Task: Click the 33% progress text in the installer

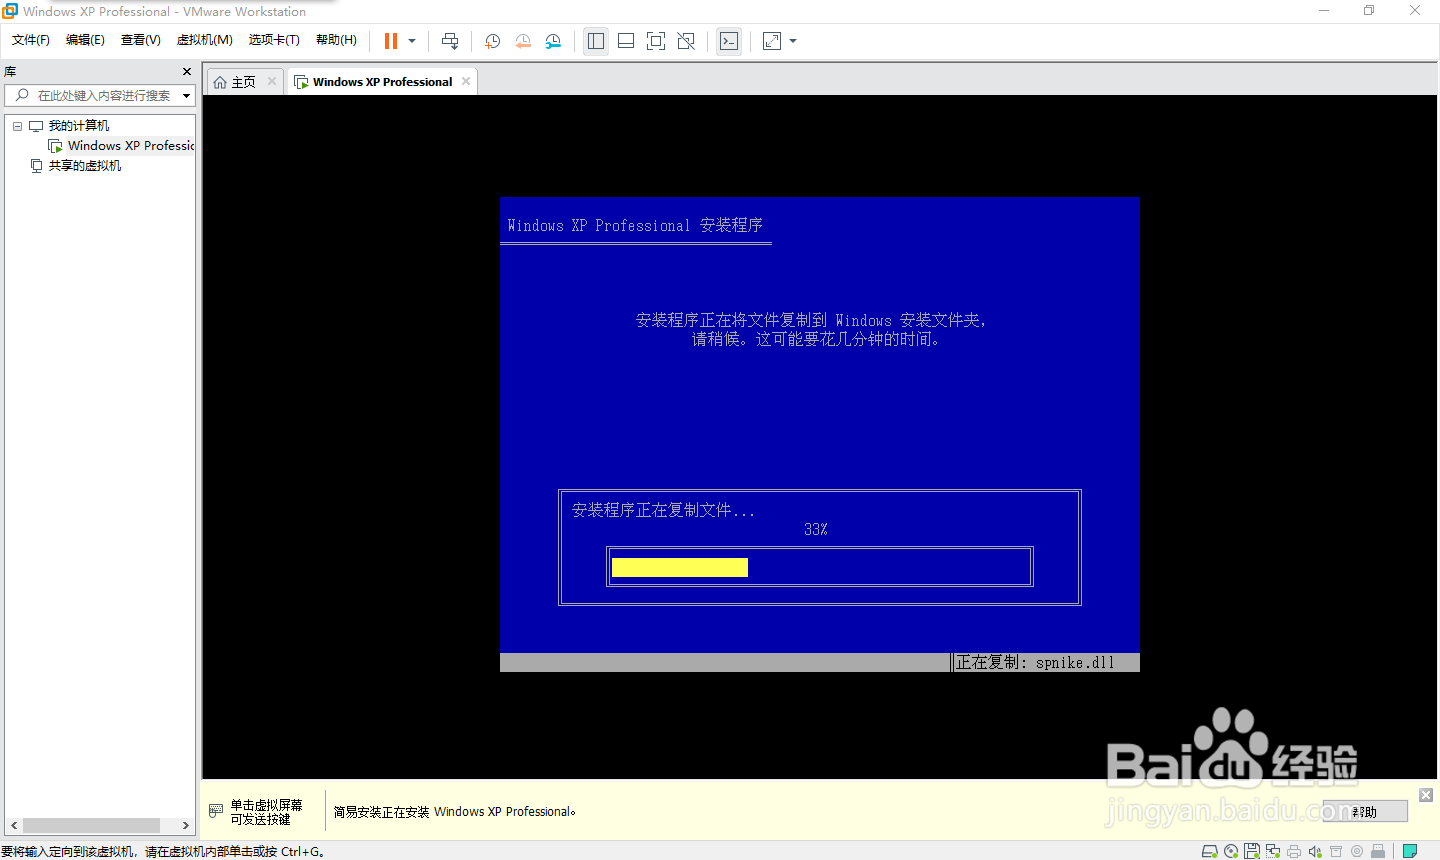Action: click(x=816, y=530)
